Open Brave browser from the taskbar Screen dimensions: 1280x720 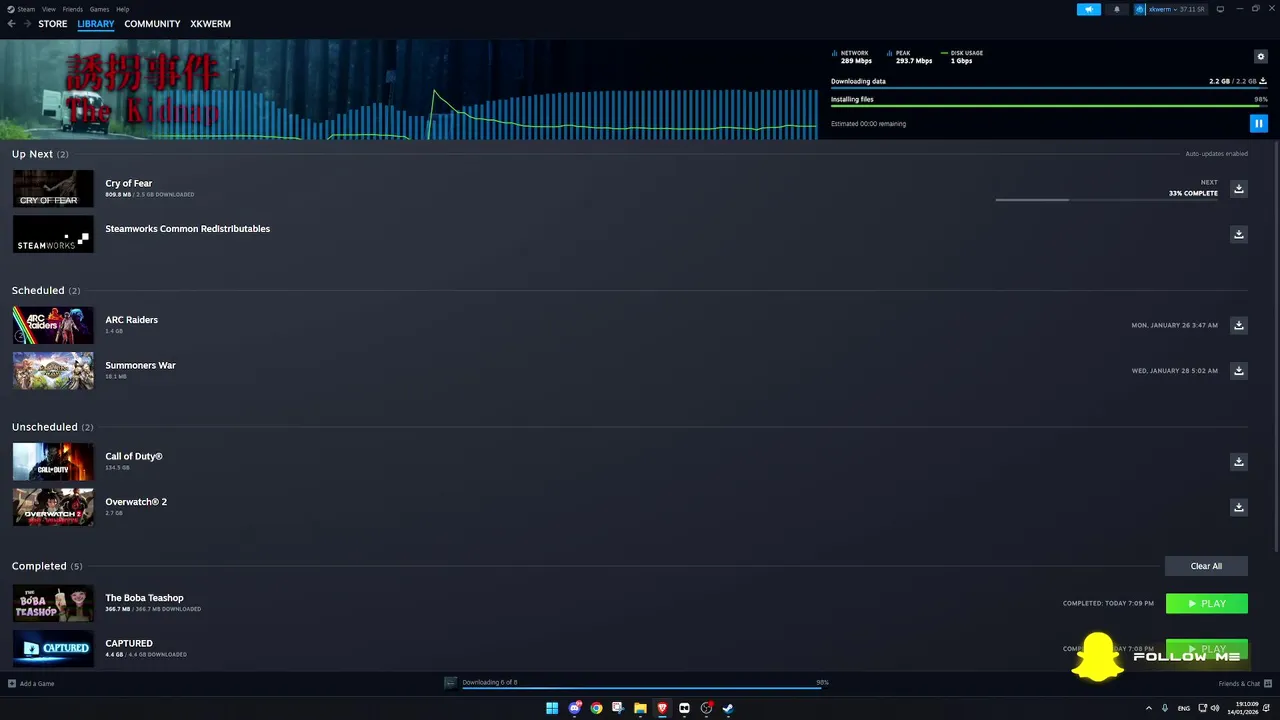[x=662, y=708]
